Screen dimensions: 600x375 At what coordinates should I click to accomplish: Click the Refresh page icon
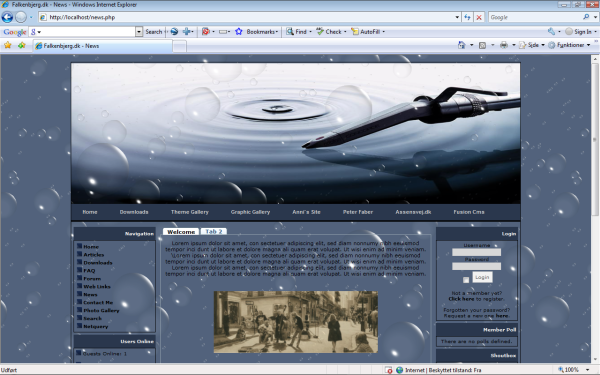pos(467,17)
